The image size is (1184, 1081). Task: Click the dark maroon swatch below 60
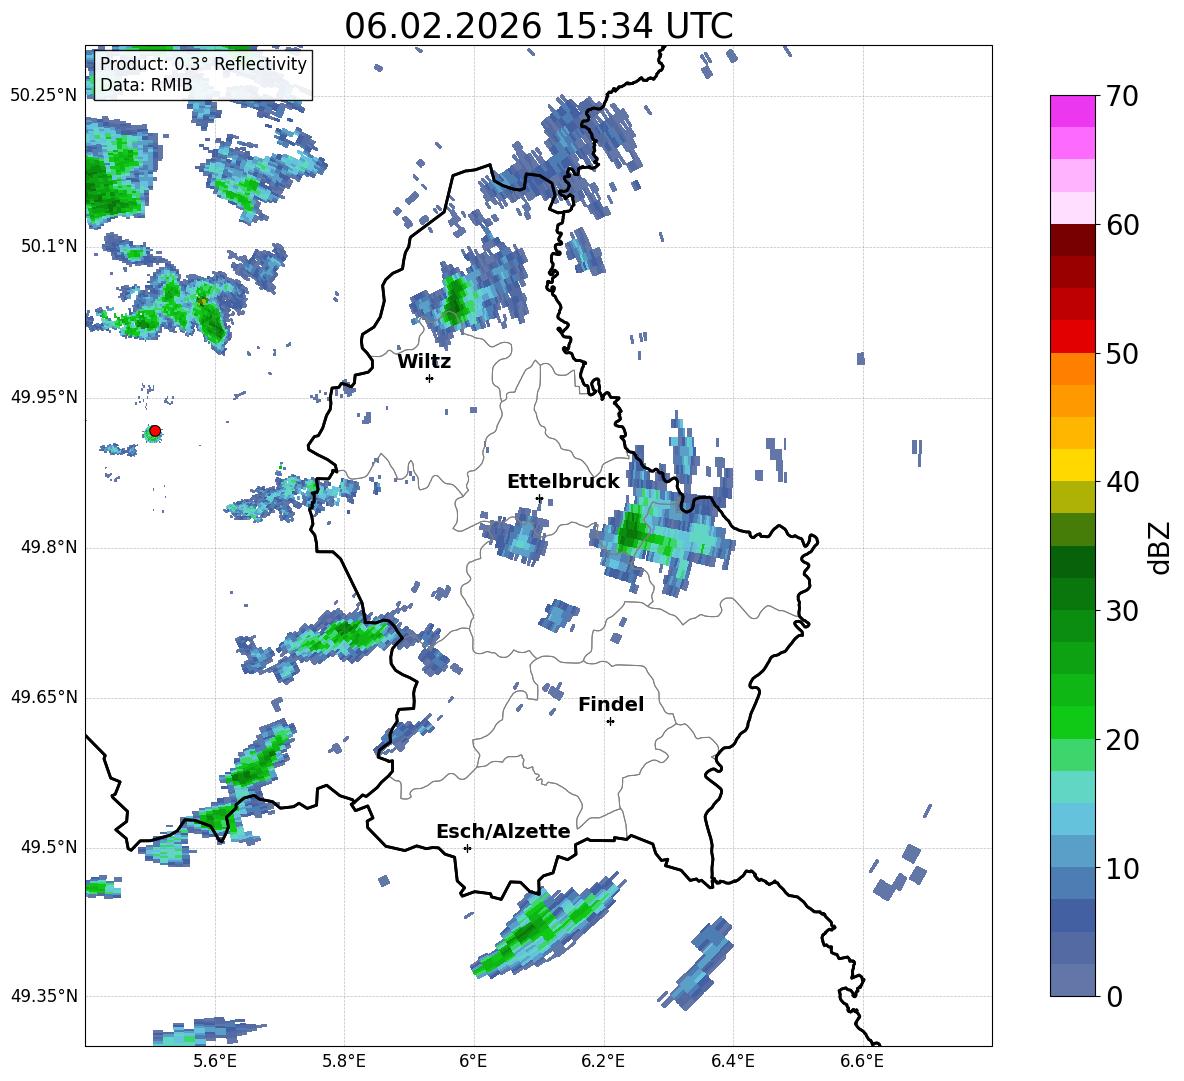click(1072, 240)
